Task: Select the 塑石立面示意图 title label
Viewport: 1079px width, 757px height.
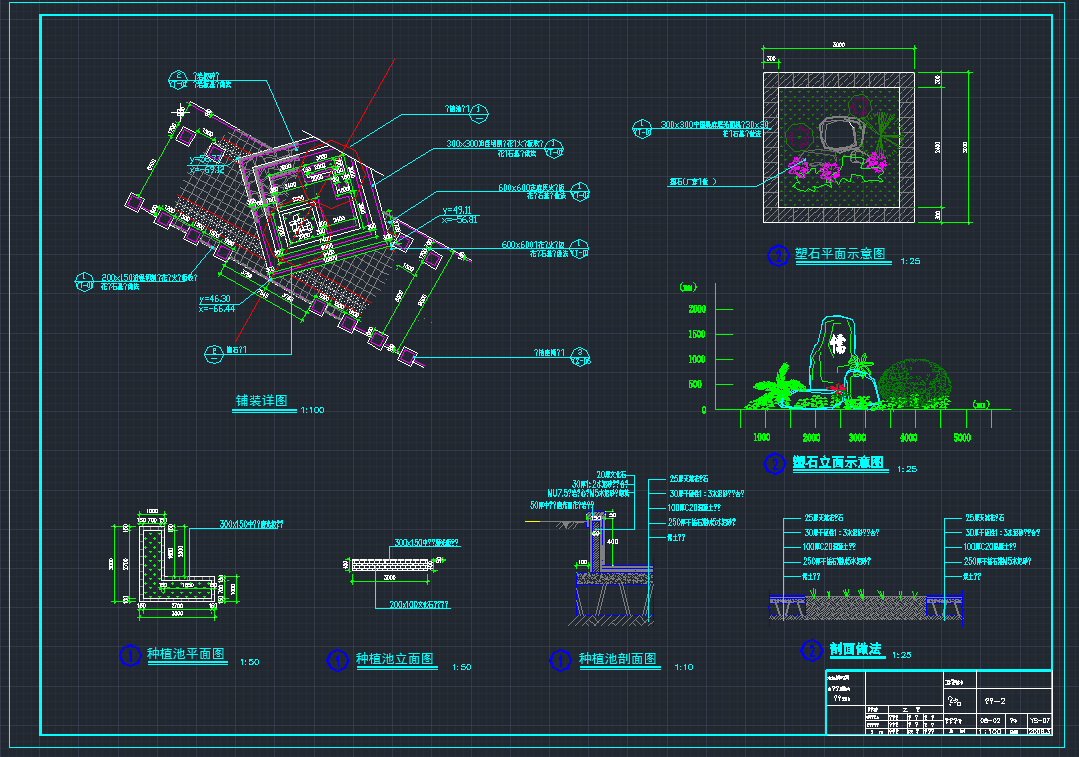Action: [838, 463]
